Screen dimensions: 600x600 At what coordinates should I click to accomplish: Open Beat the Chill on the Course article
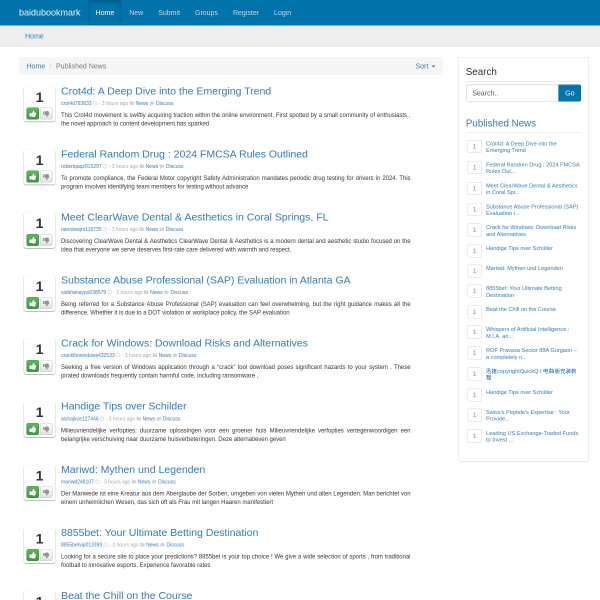coord(126,595)
